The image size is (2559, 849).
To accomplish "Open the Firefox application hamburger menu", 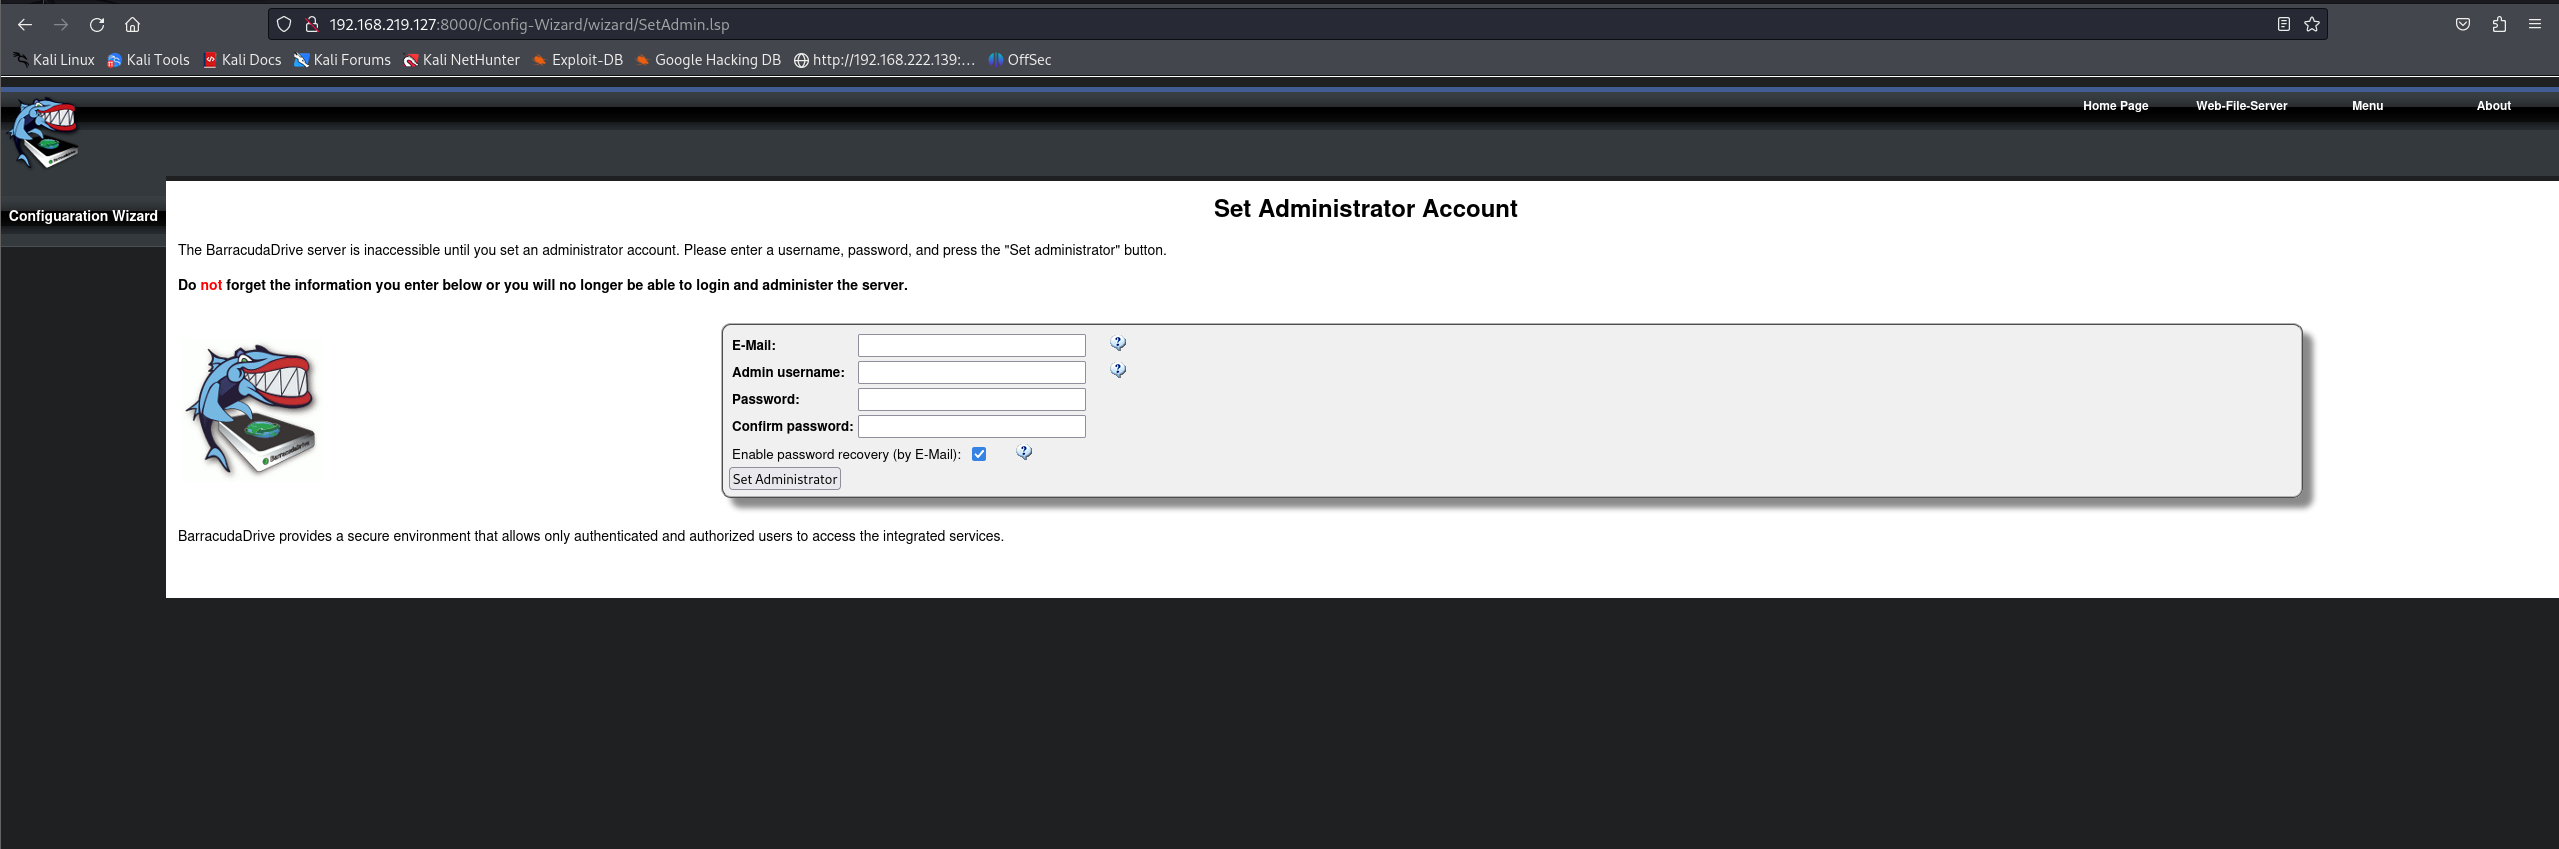I will (x=2535, y=24).
